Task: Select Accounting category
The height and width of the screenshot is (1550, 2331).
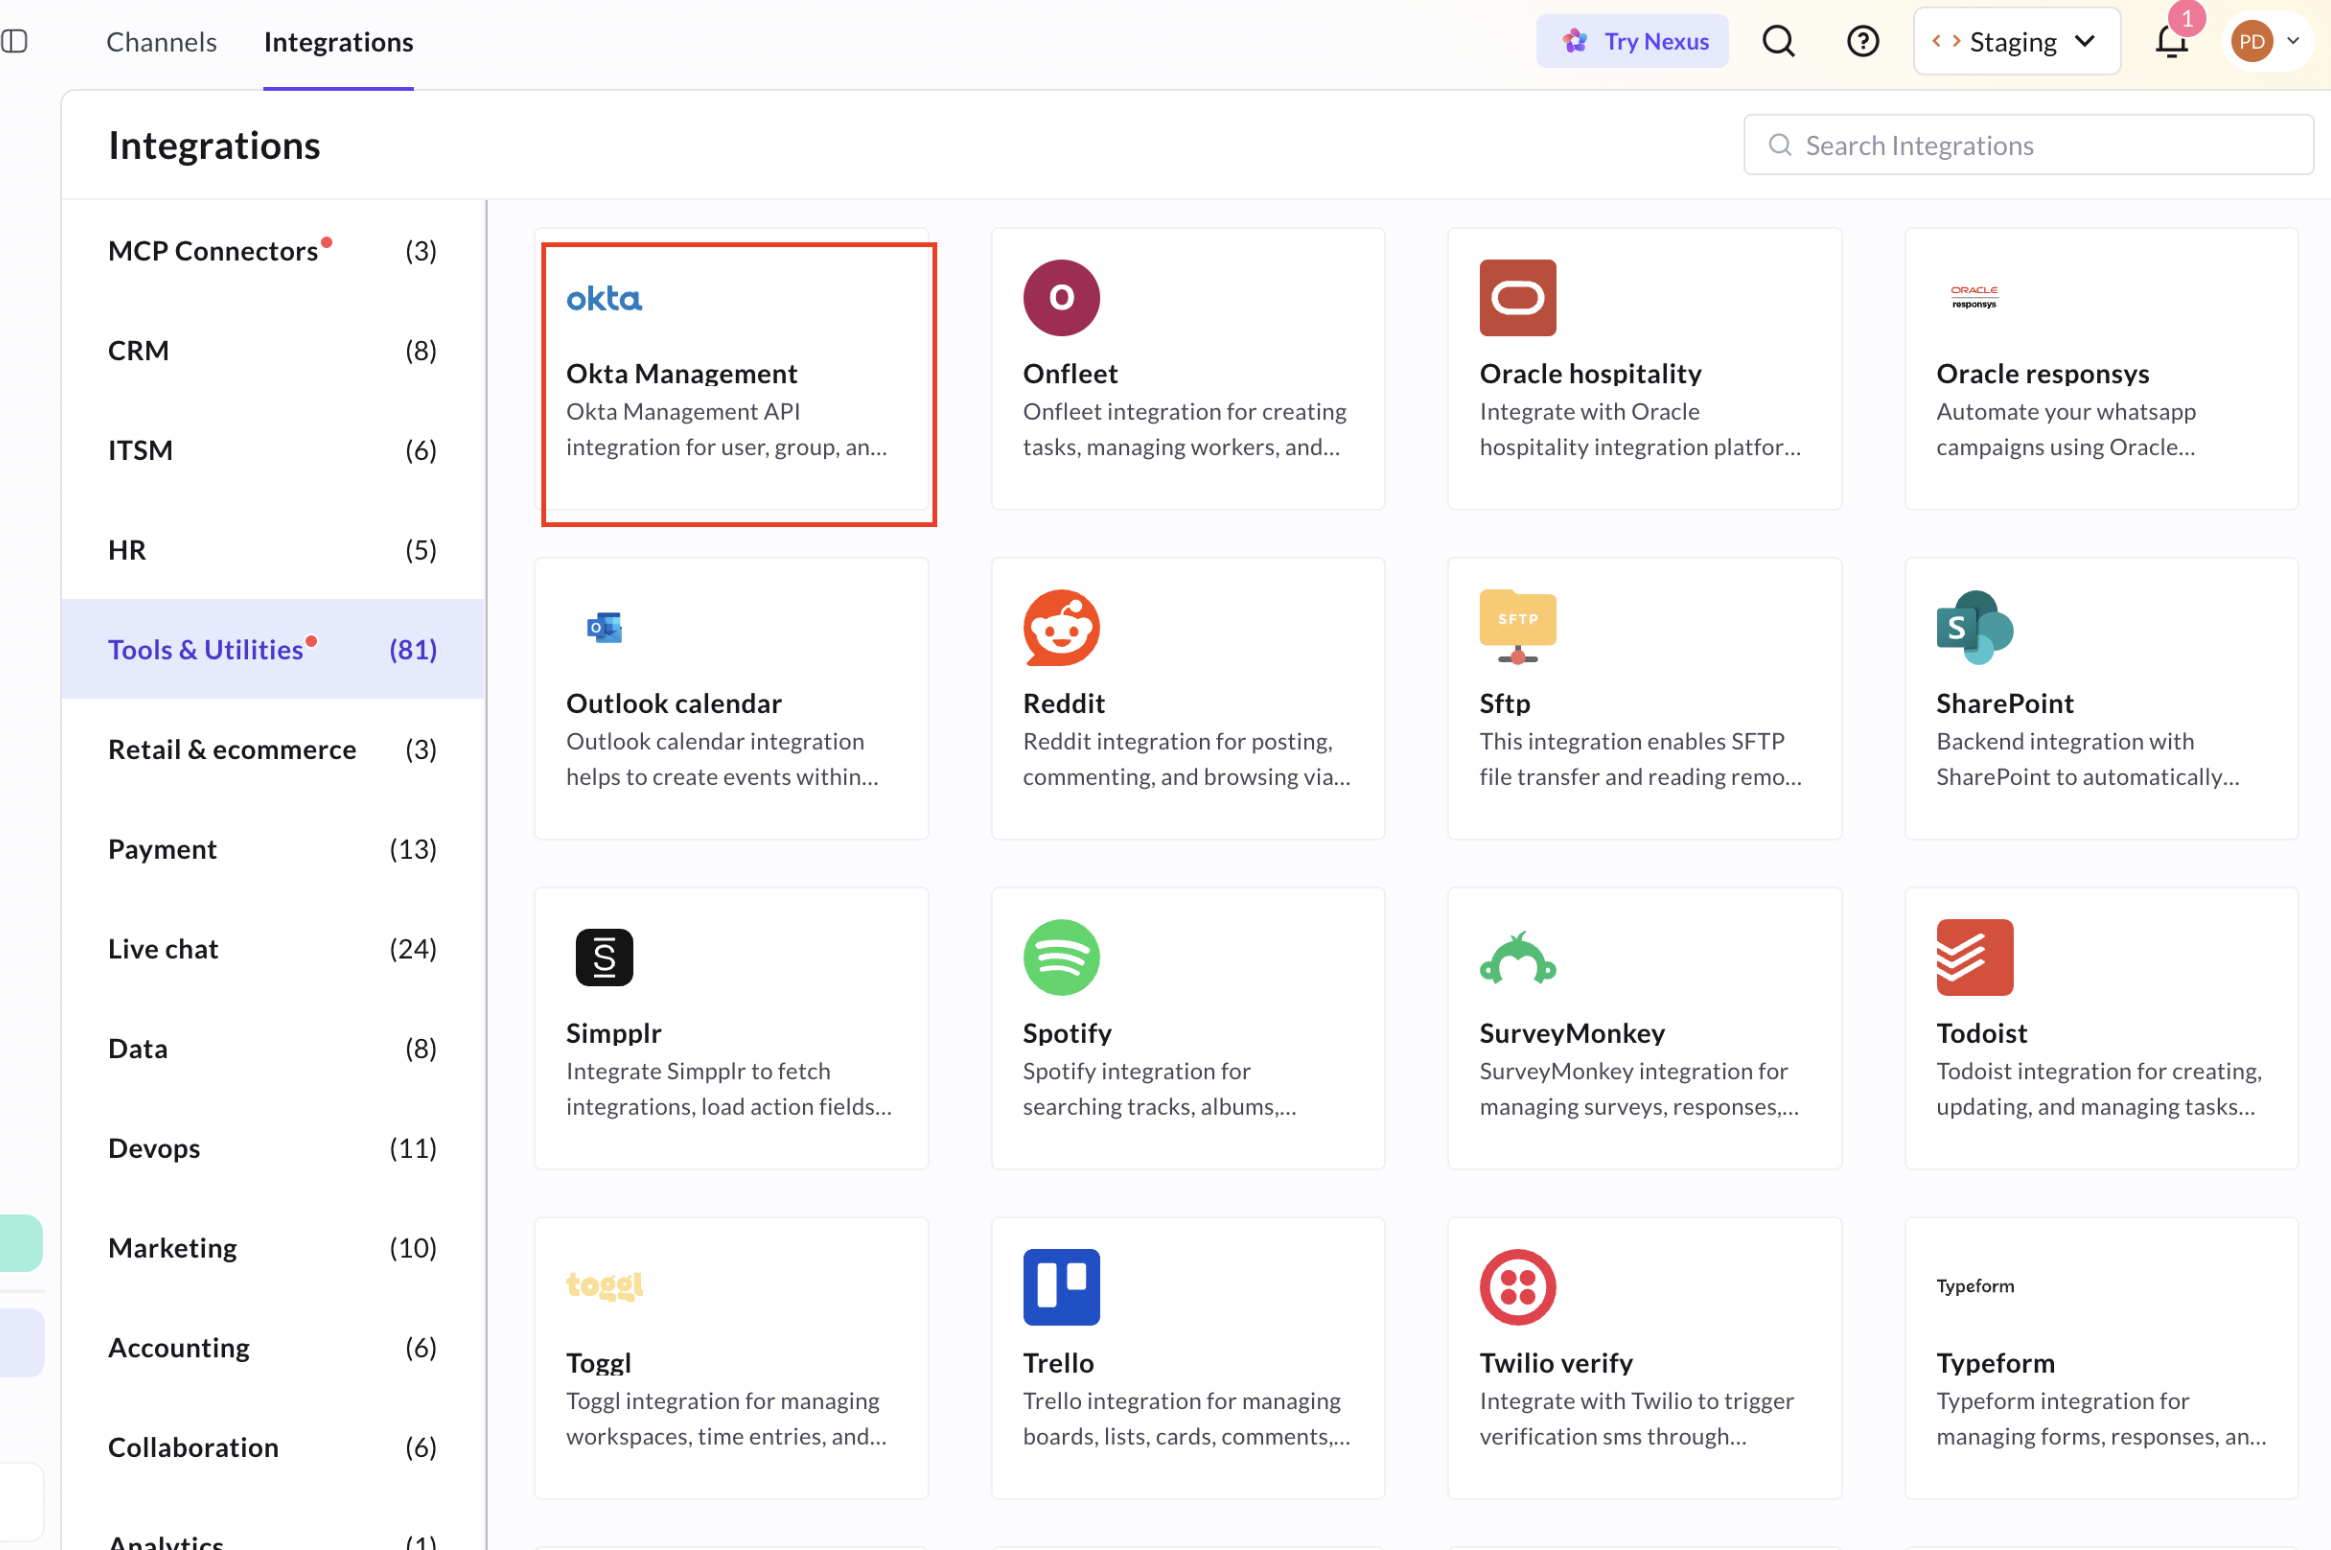Action: tap(273, 1348)
